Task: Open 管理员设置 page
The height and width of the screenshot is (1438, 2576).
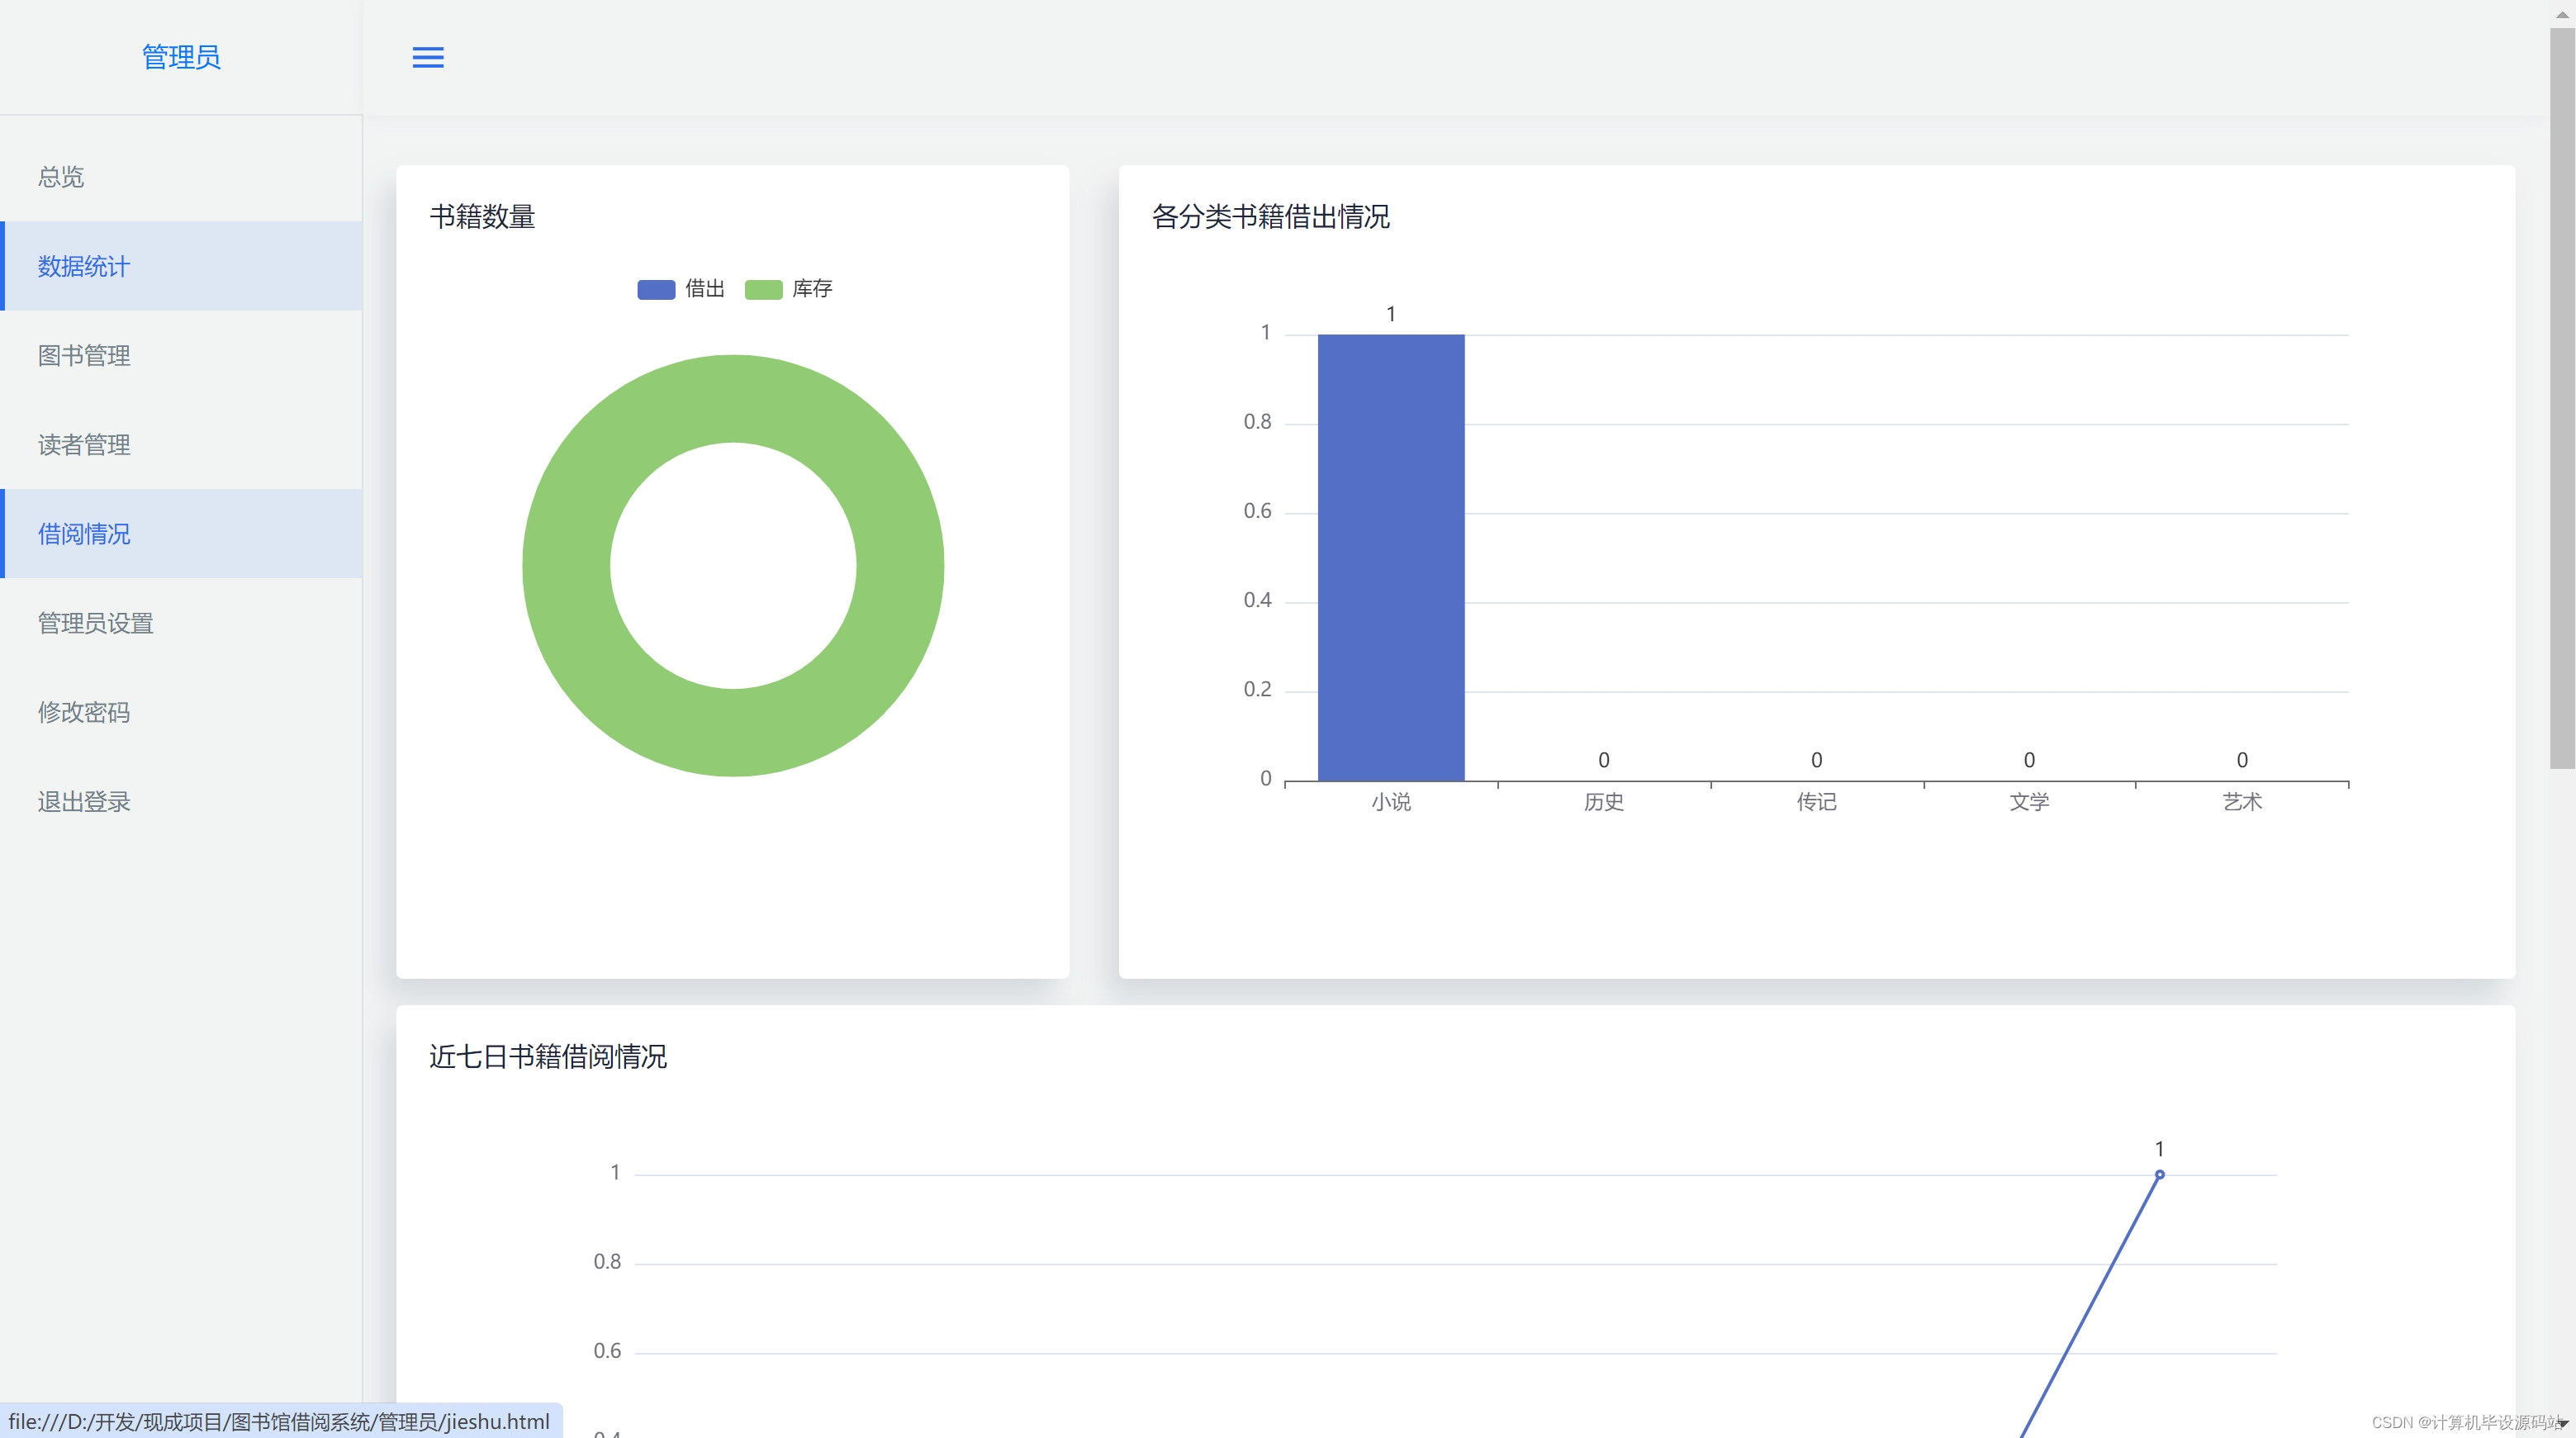Action: click(96, 622)
